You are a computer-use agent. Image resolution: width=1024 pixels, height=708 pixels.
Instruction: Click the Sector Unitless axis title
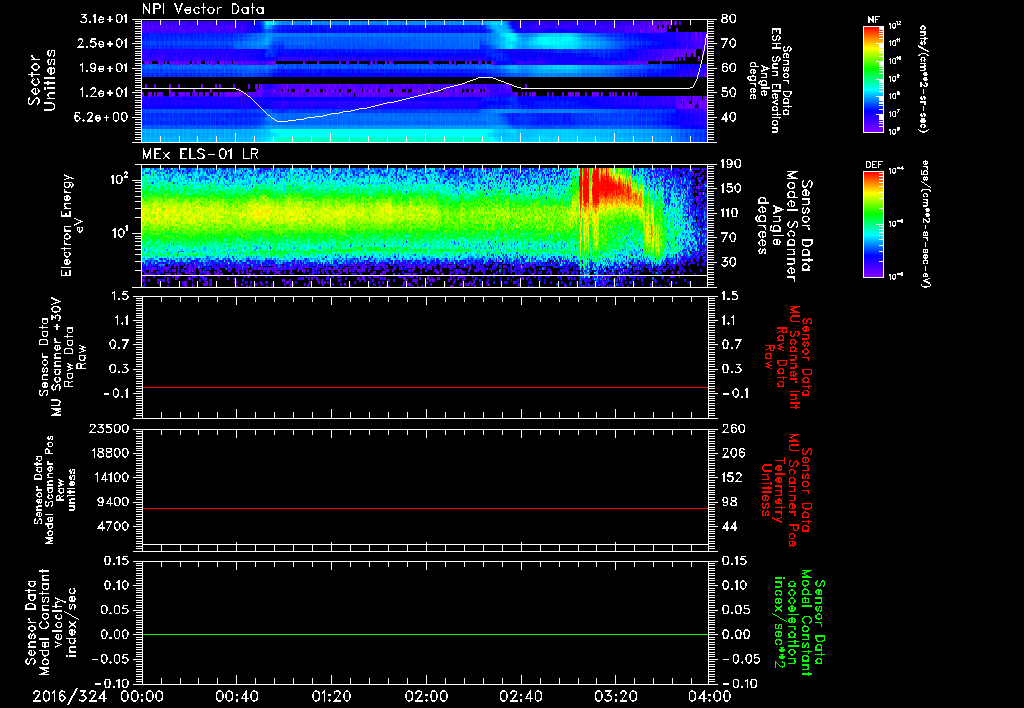(42, 80)
